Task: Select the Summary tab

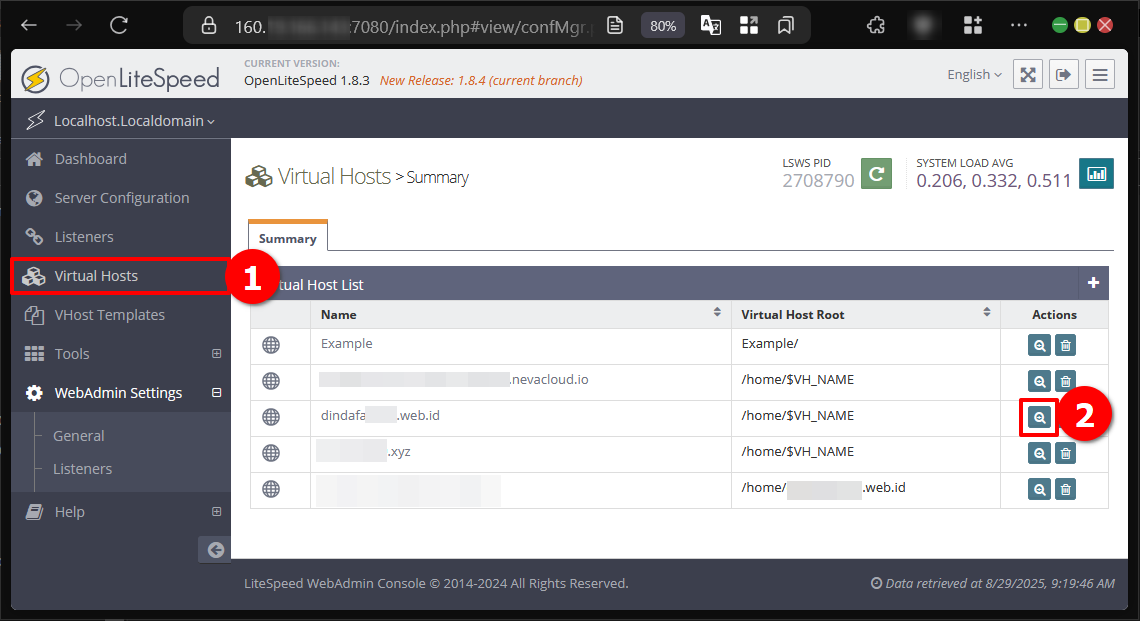Action: point(287,239)
